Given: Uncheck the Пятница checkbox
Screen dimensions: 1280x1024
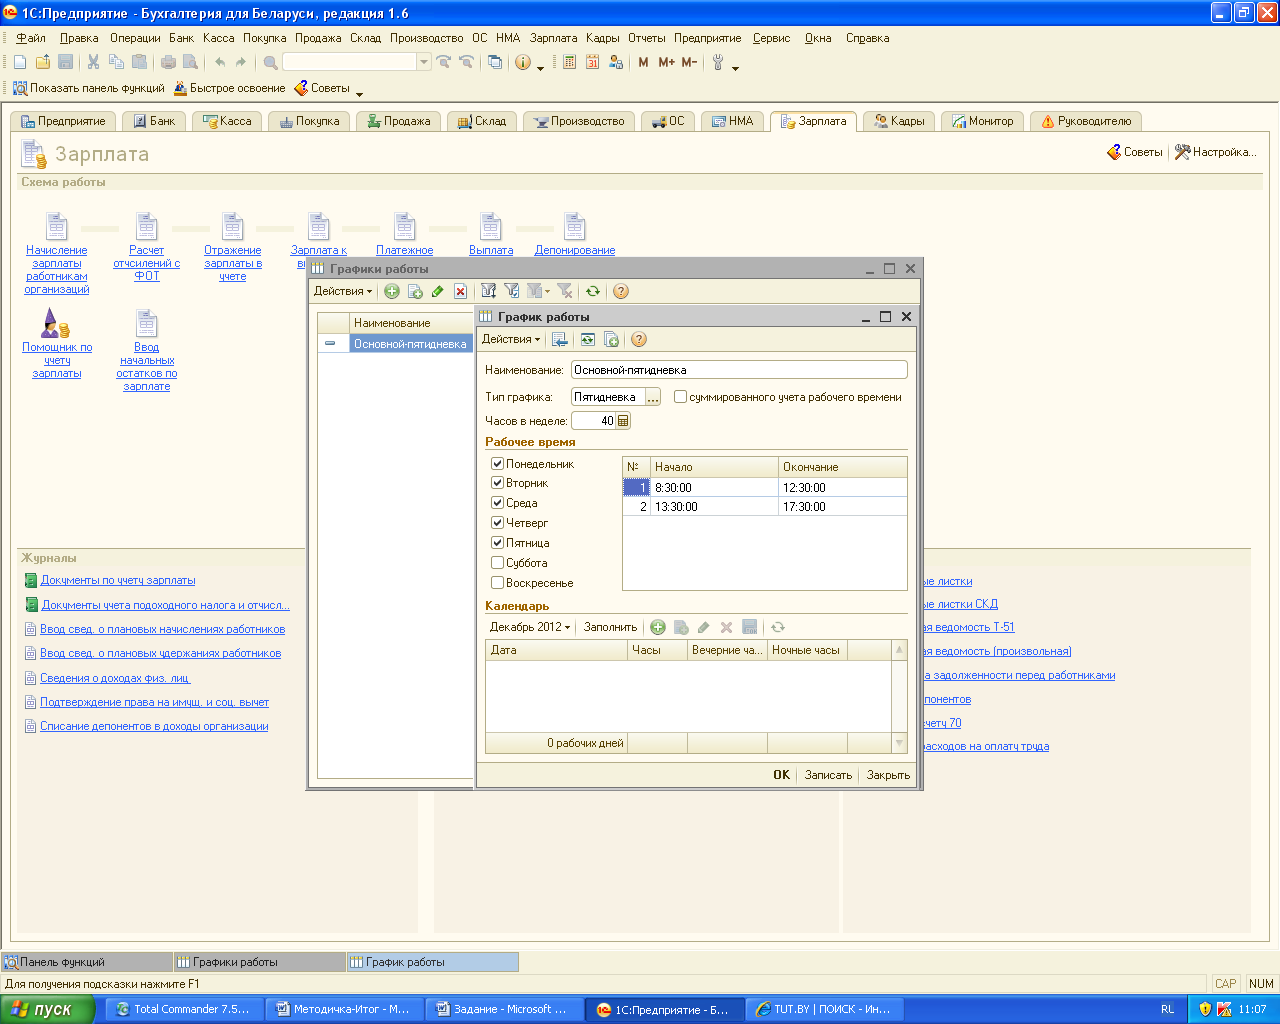Looking at the screenshot, I should click(x=497, y=543).
